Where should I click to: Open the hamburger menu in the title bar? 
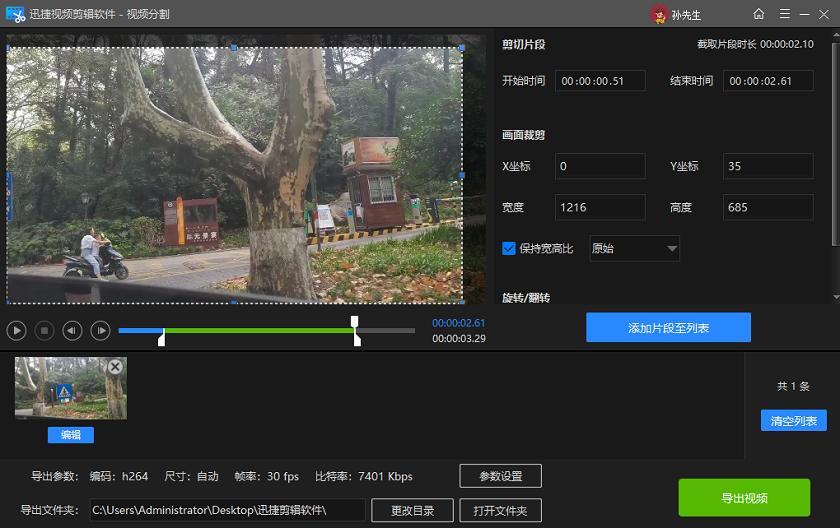(785, 14)
